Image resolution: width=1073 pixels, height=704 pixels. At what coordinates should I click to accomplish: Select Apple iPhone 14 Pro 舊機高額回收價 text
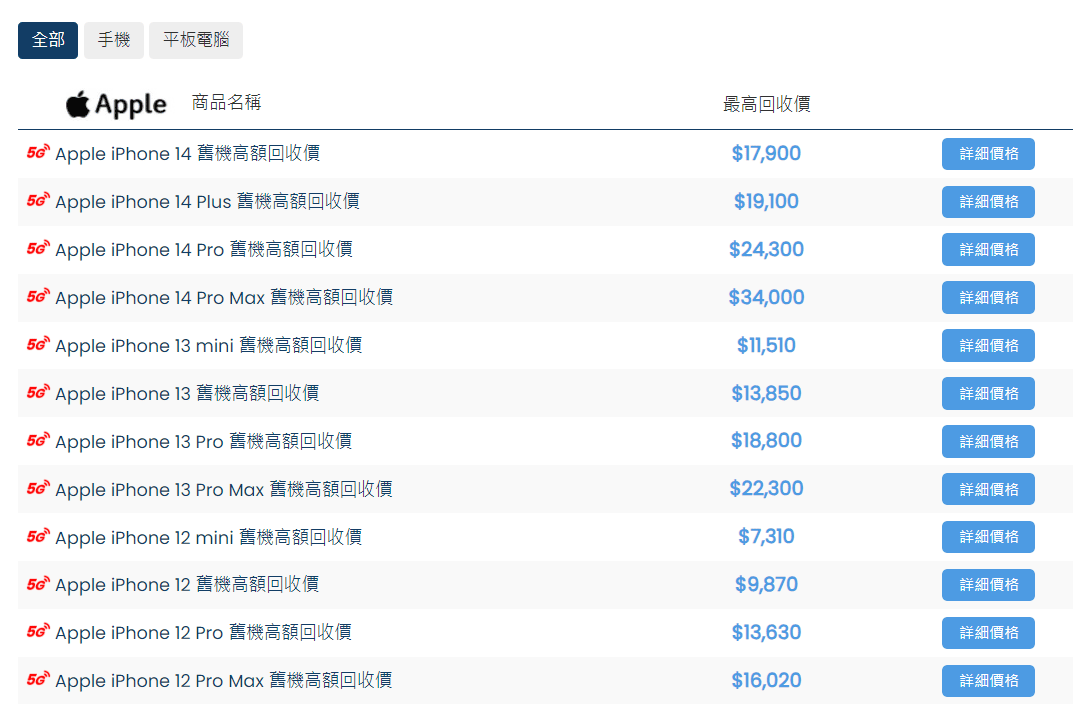tap(204, 249)
